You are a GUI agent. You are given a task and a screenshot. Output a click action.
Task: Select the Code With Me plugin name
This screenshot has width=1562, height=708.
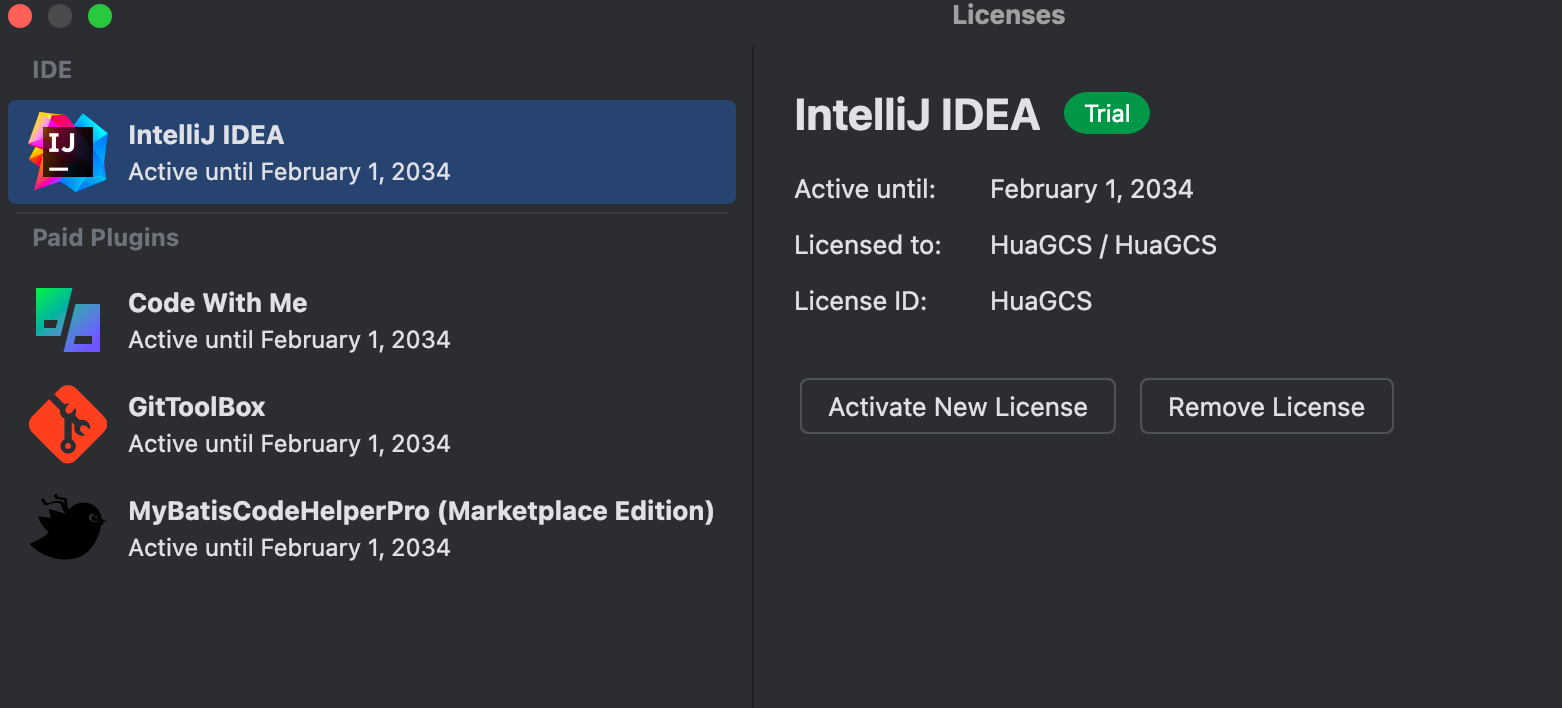pyautogui.click(x=217, y=303)
